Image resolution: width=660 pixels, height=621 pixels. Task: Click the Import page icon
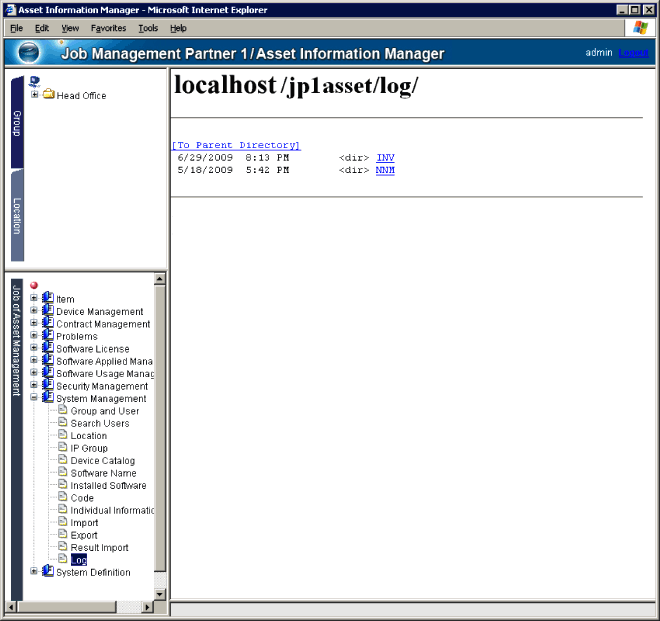(62, 522)
